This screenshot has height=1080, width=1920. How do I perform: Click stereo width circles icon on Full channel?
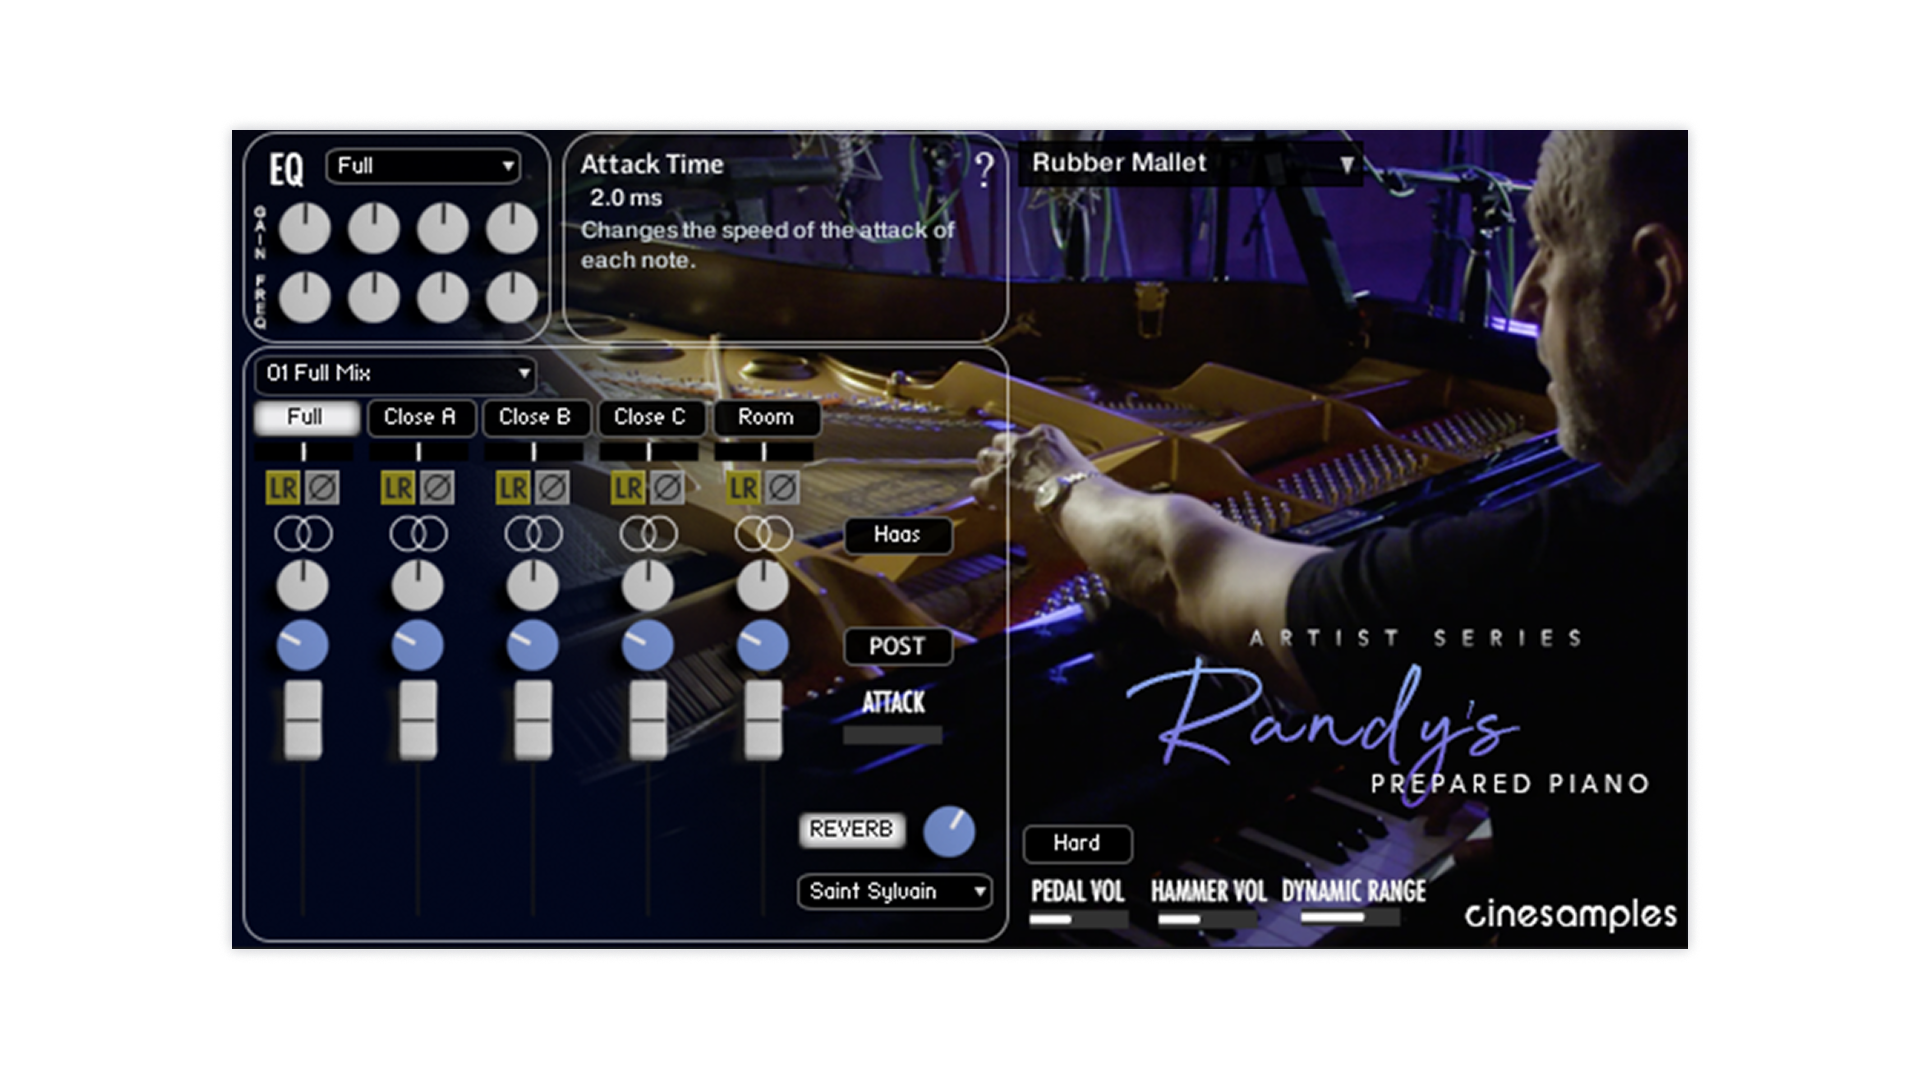pos(303,534)
